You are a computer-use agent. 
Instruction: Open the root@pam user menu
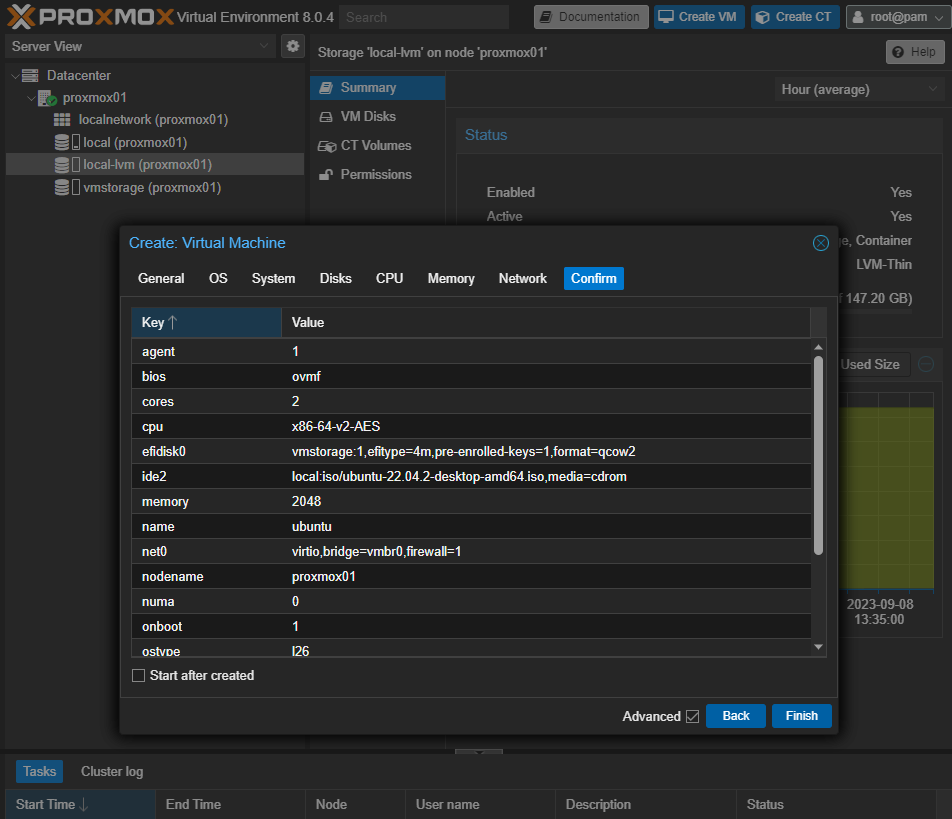click(x=897, y=17)
